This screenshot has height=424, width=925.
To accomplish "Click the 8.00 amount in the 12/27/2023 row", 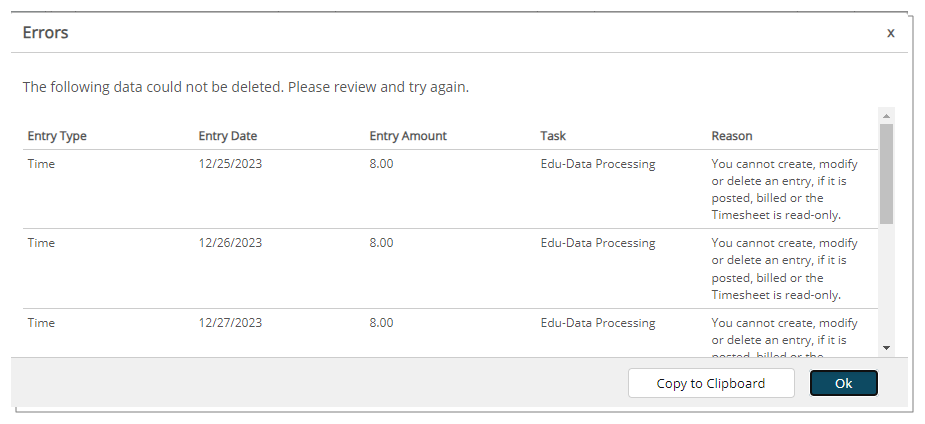I will (381, 323).
